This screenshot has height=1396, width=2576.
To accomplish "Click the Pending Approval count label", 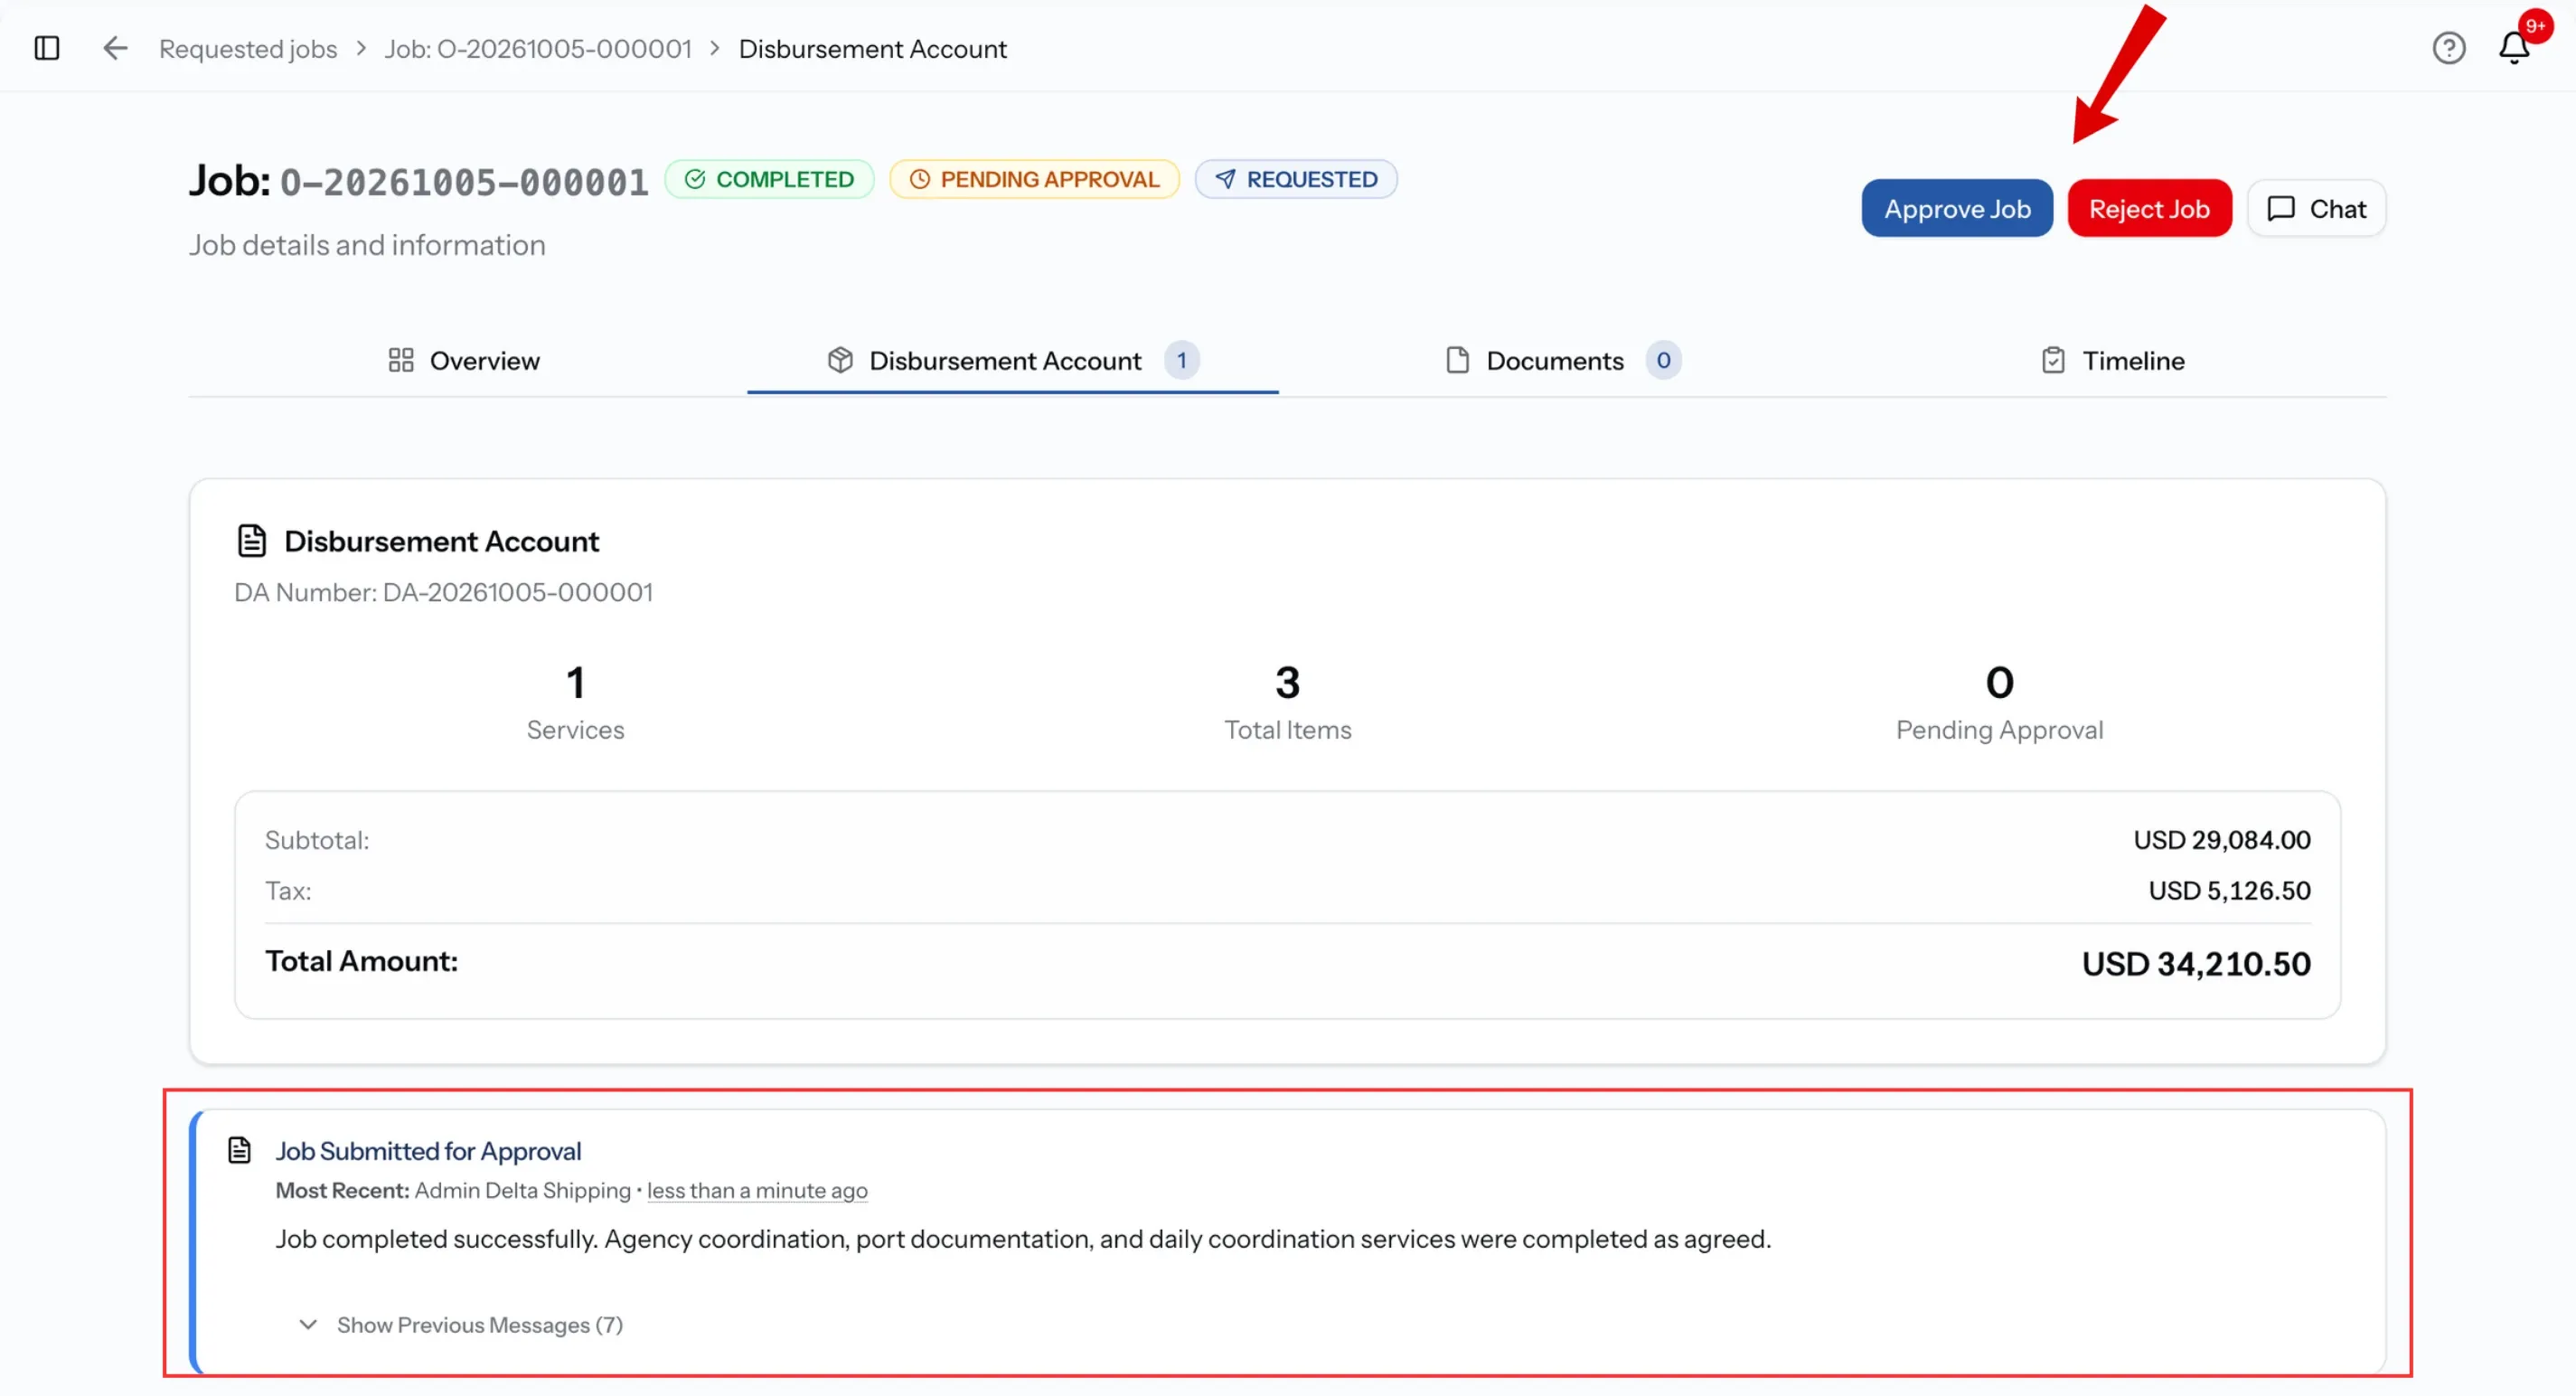I will point(1999,730).
